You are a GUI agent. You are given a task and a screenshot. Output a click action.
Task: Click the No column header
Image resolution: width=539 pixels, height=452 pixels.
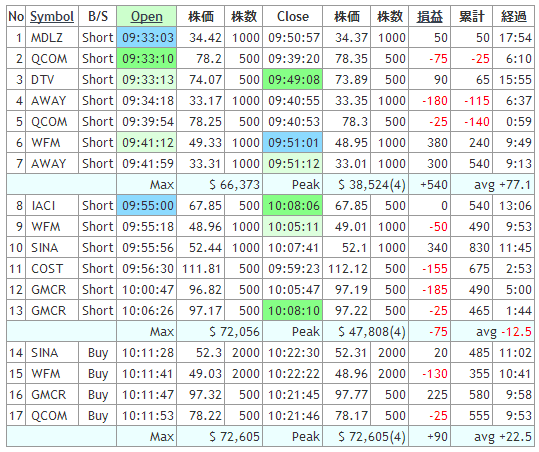[16, 16]
